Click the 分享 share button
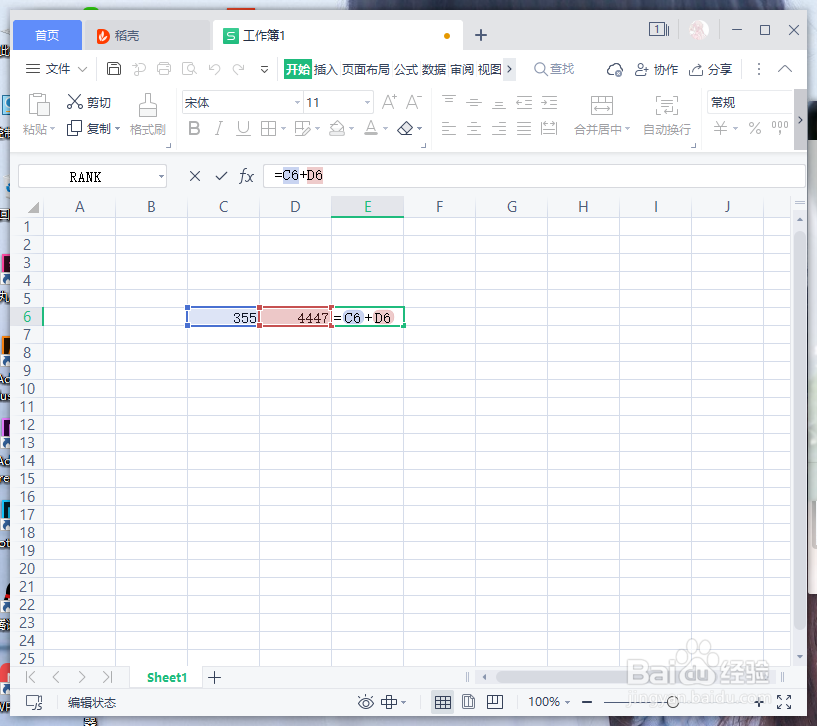 710,69
